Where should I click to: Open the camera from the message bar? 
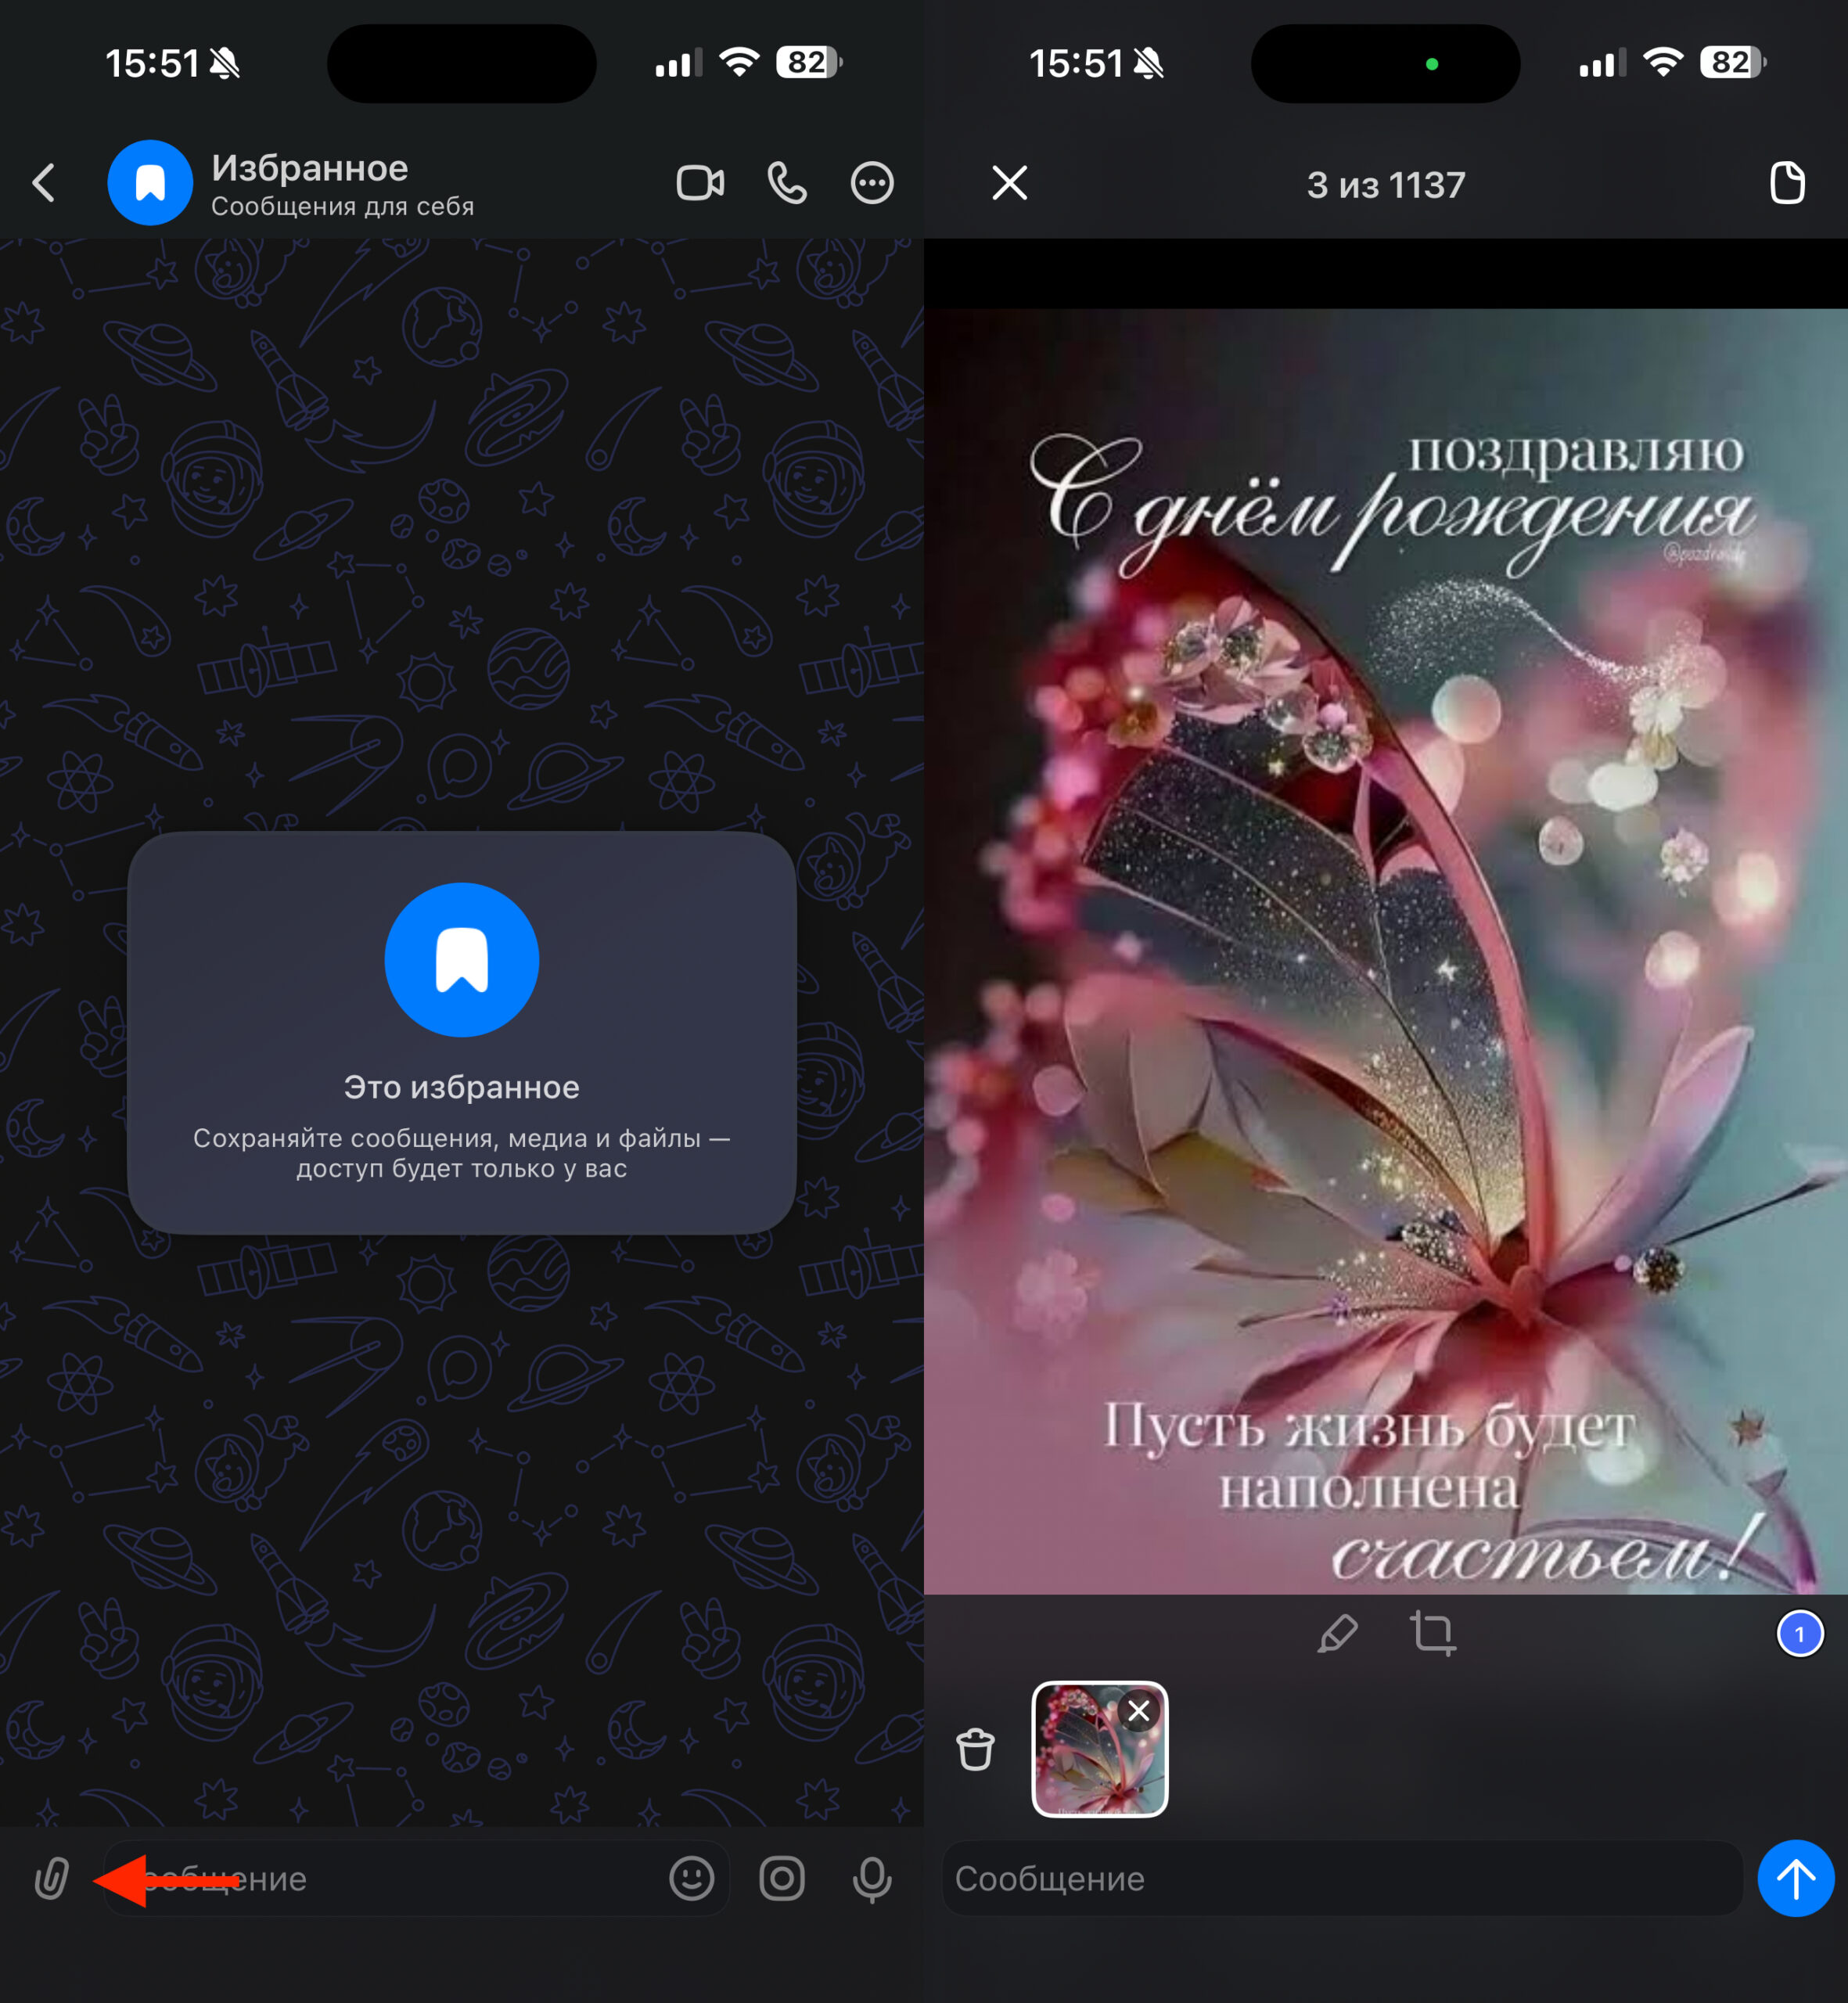(782, 1879)
